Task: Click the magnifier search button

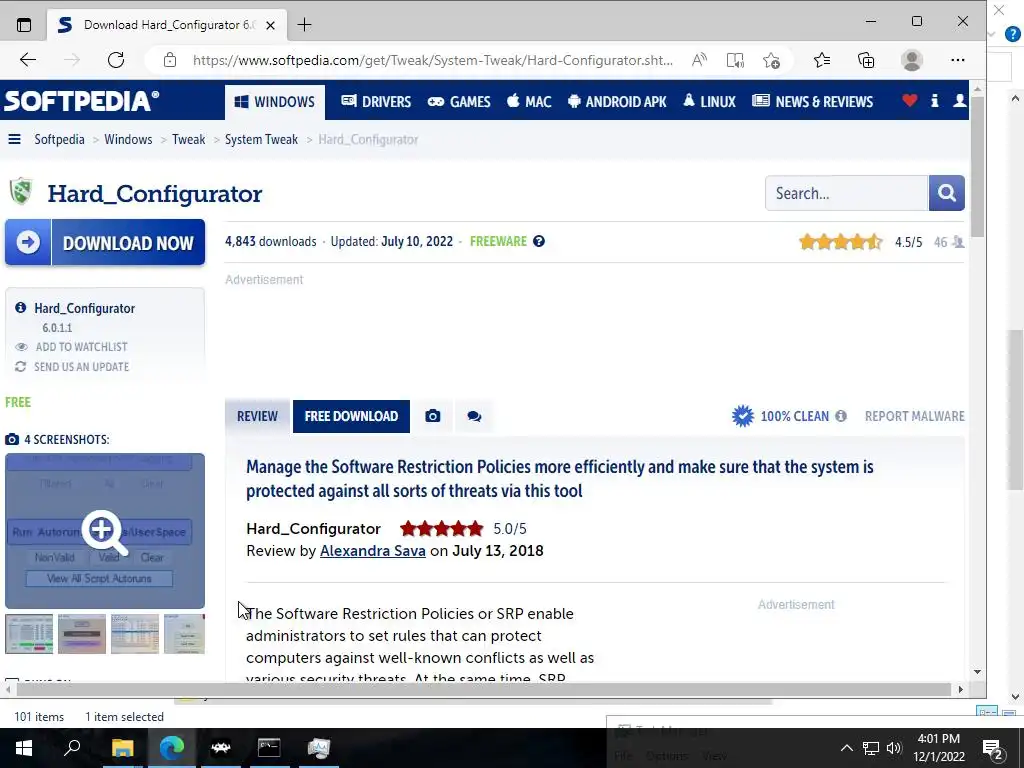Action: point(946,193)
